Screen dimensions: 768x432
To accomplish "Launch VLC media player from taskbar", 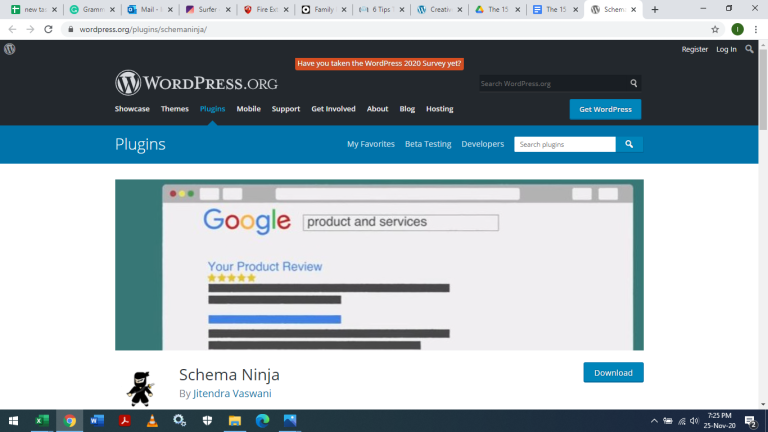I will tap(152, 421).
